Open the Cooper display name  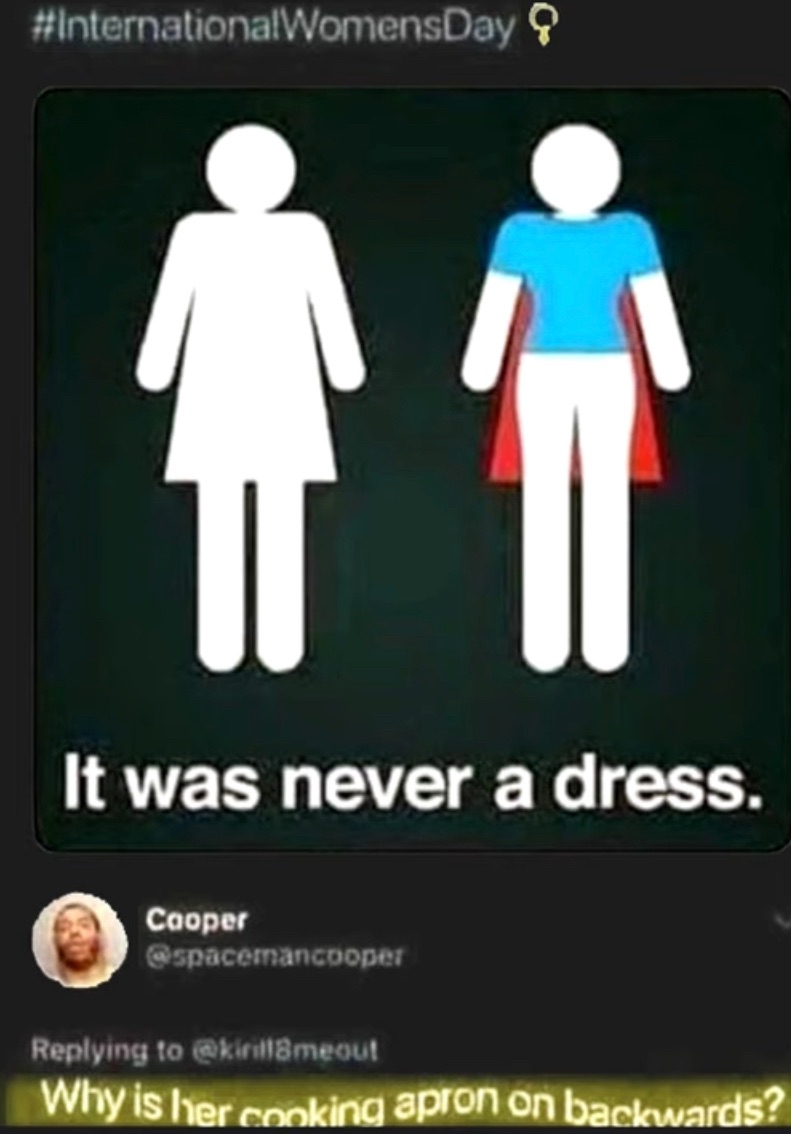197,921
